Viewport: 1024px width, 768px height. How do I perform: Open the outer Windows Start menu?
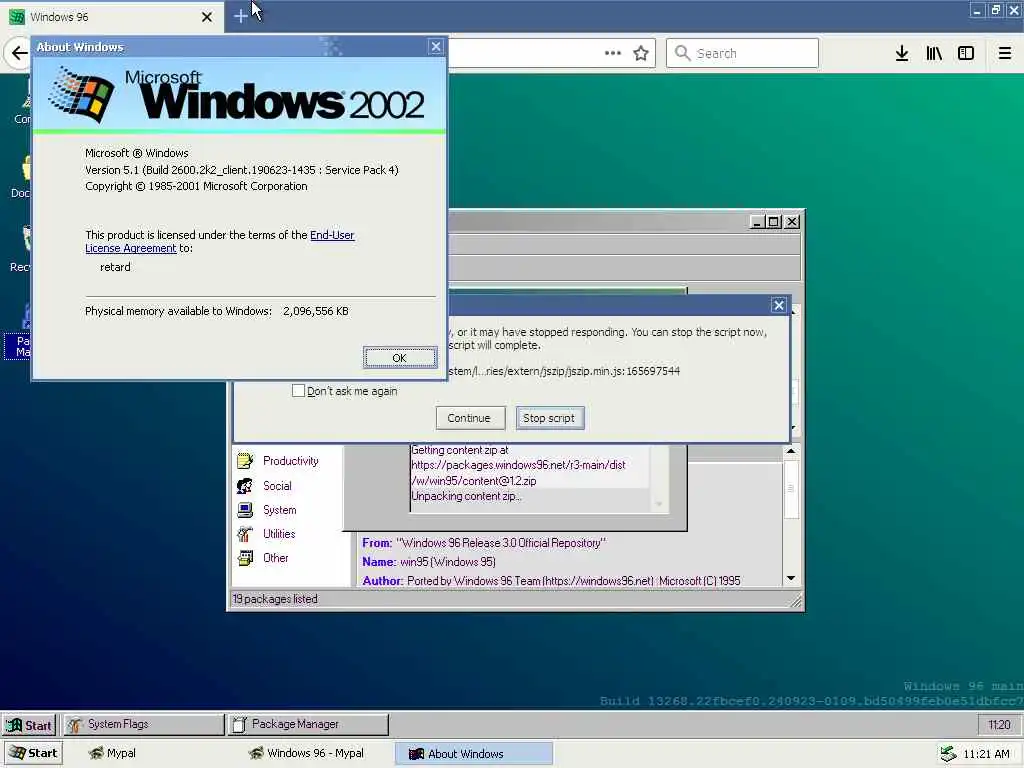[34, 753]
